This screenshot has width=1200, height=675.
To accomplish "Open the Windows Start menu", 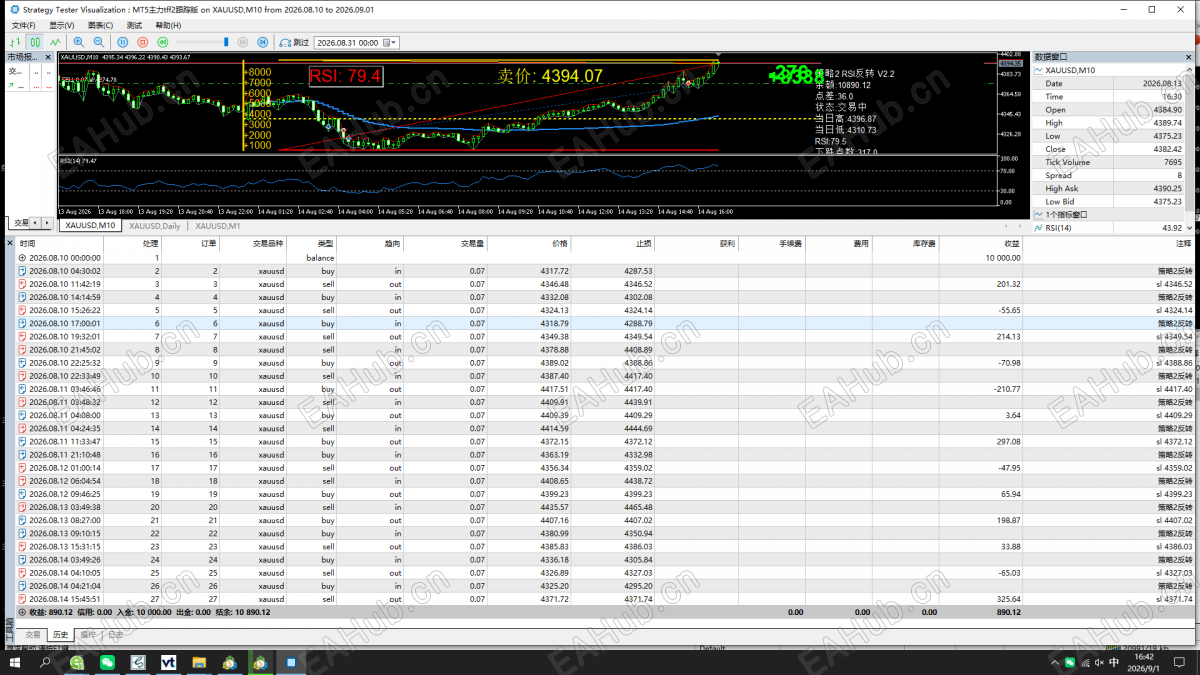I will [x=14, y=662].
